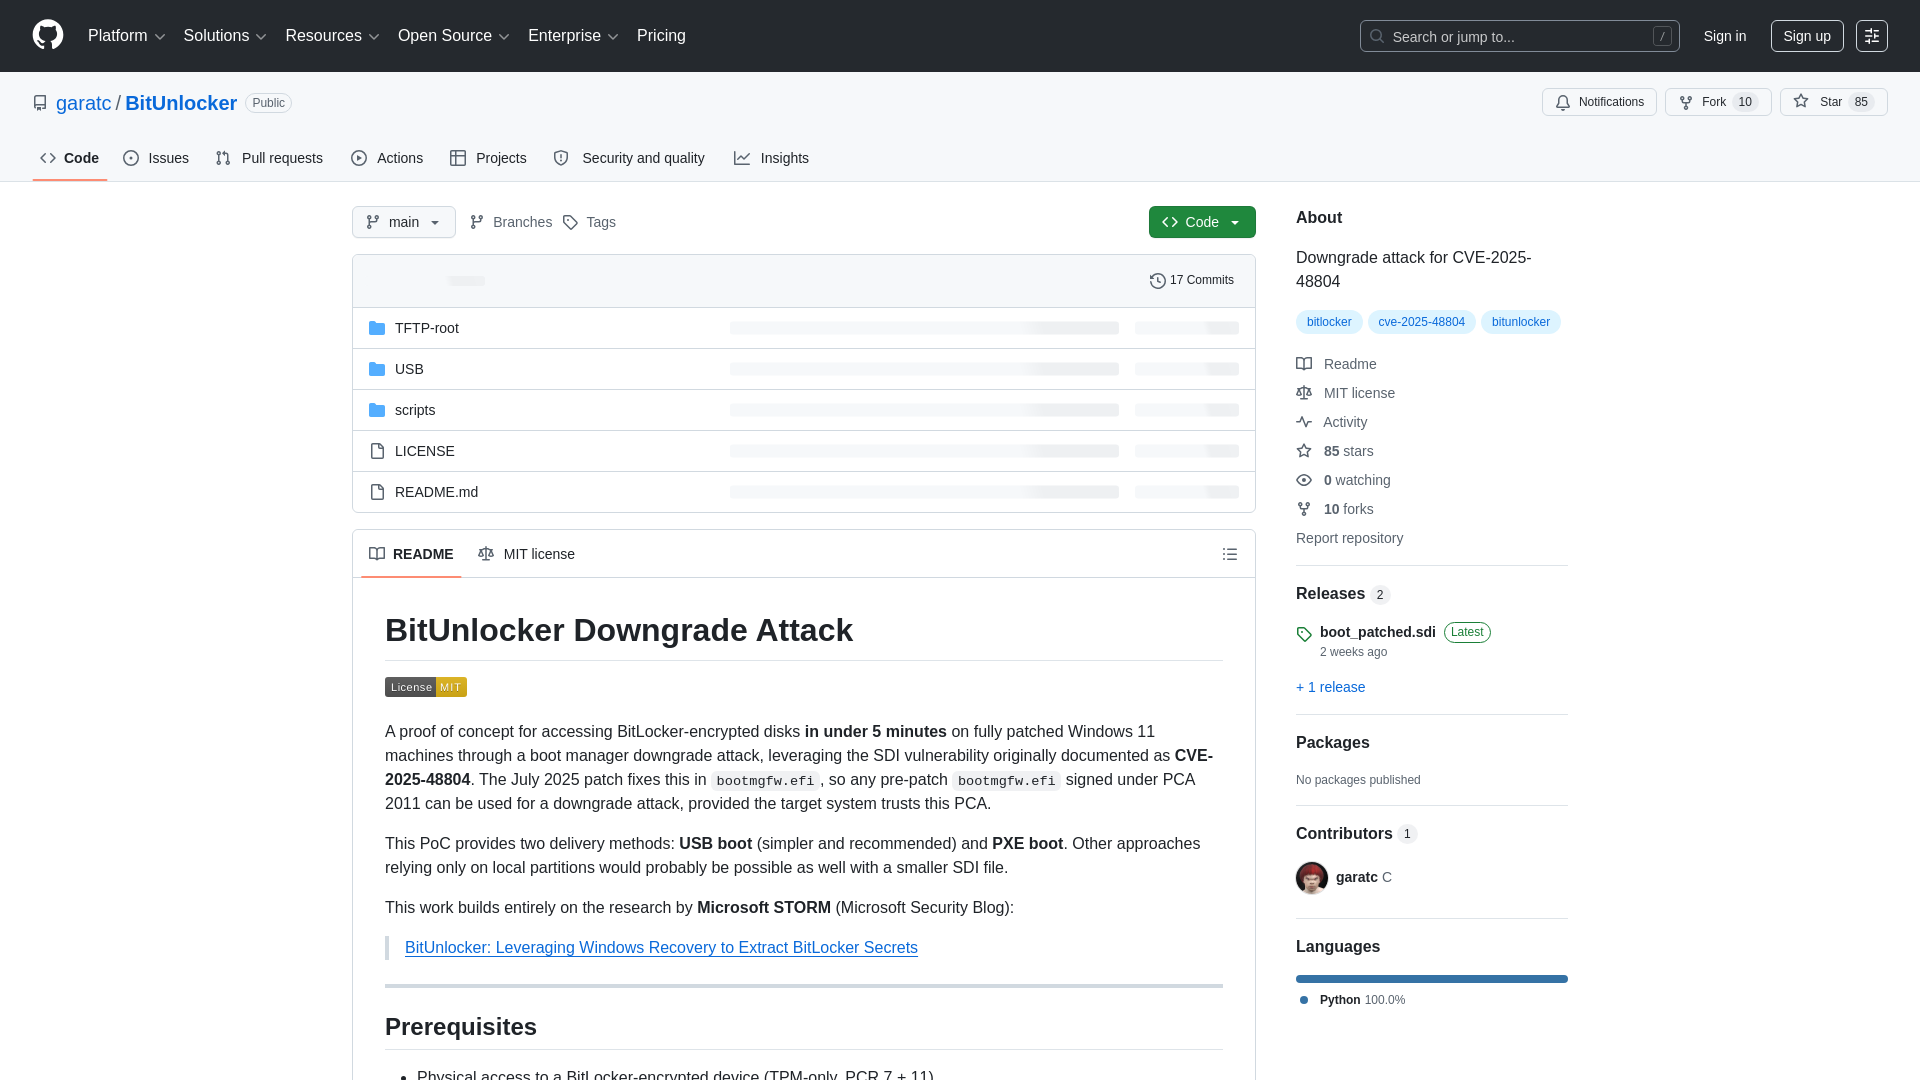Open the Packages heading link
This screenshot has width=1920, height=1080.
tap(1332, 743)
